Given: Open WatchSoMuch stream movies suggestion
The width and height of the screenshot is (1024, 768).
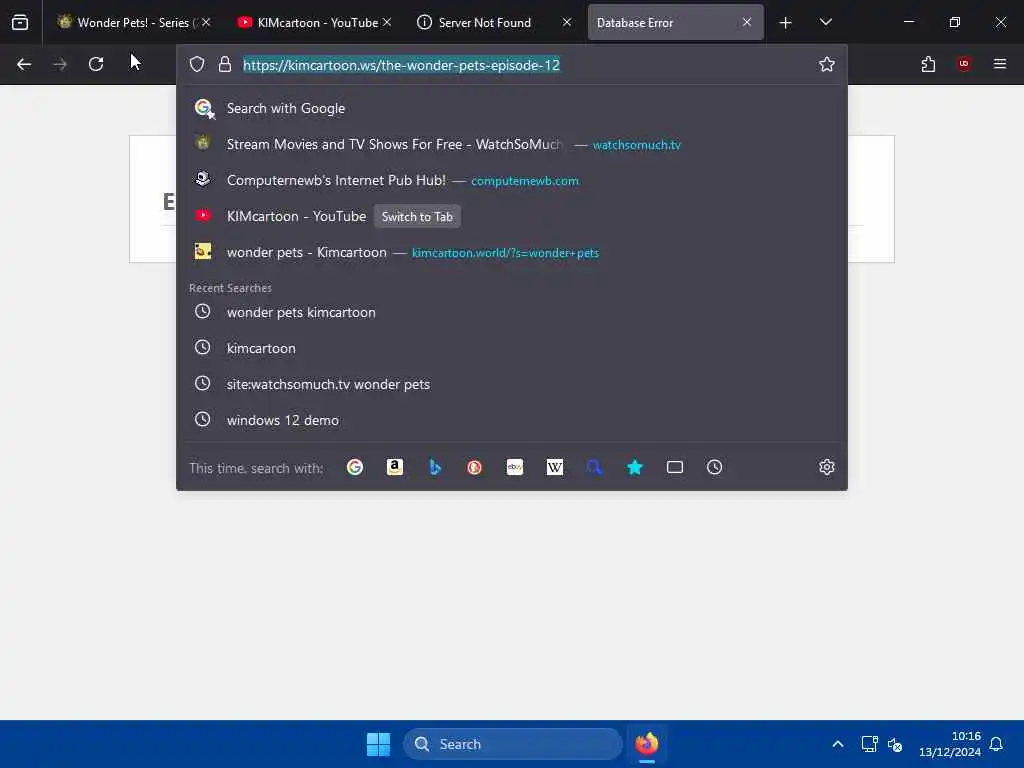Looking at the screenshot, I should click(512, 144).
